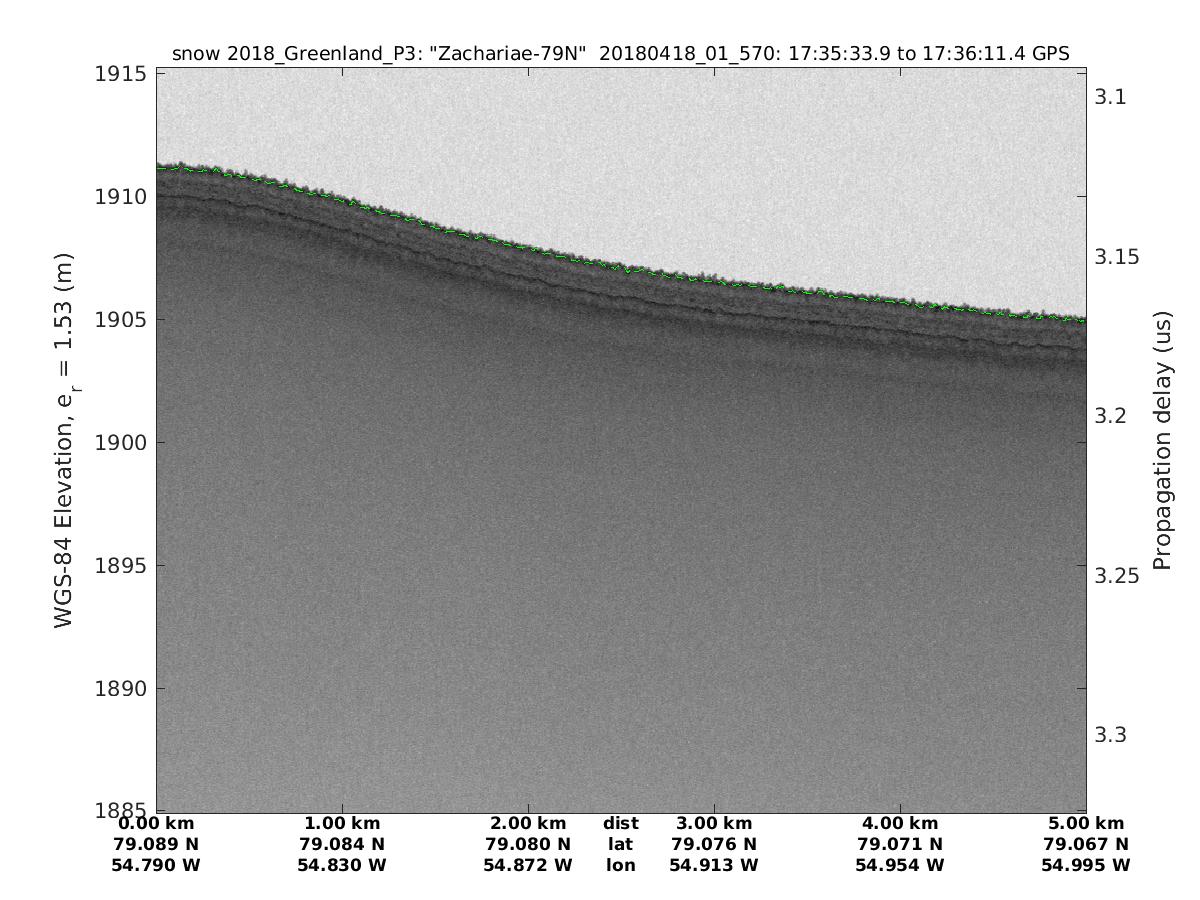Screen dimensions: 1200x900
Task: Click the latitude value "79.071 N"
Action: click(900, 844)
